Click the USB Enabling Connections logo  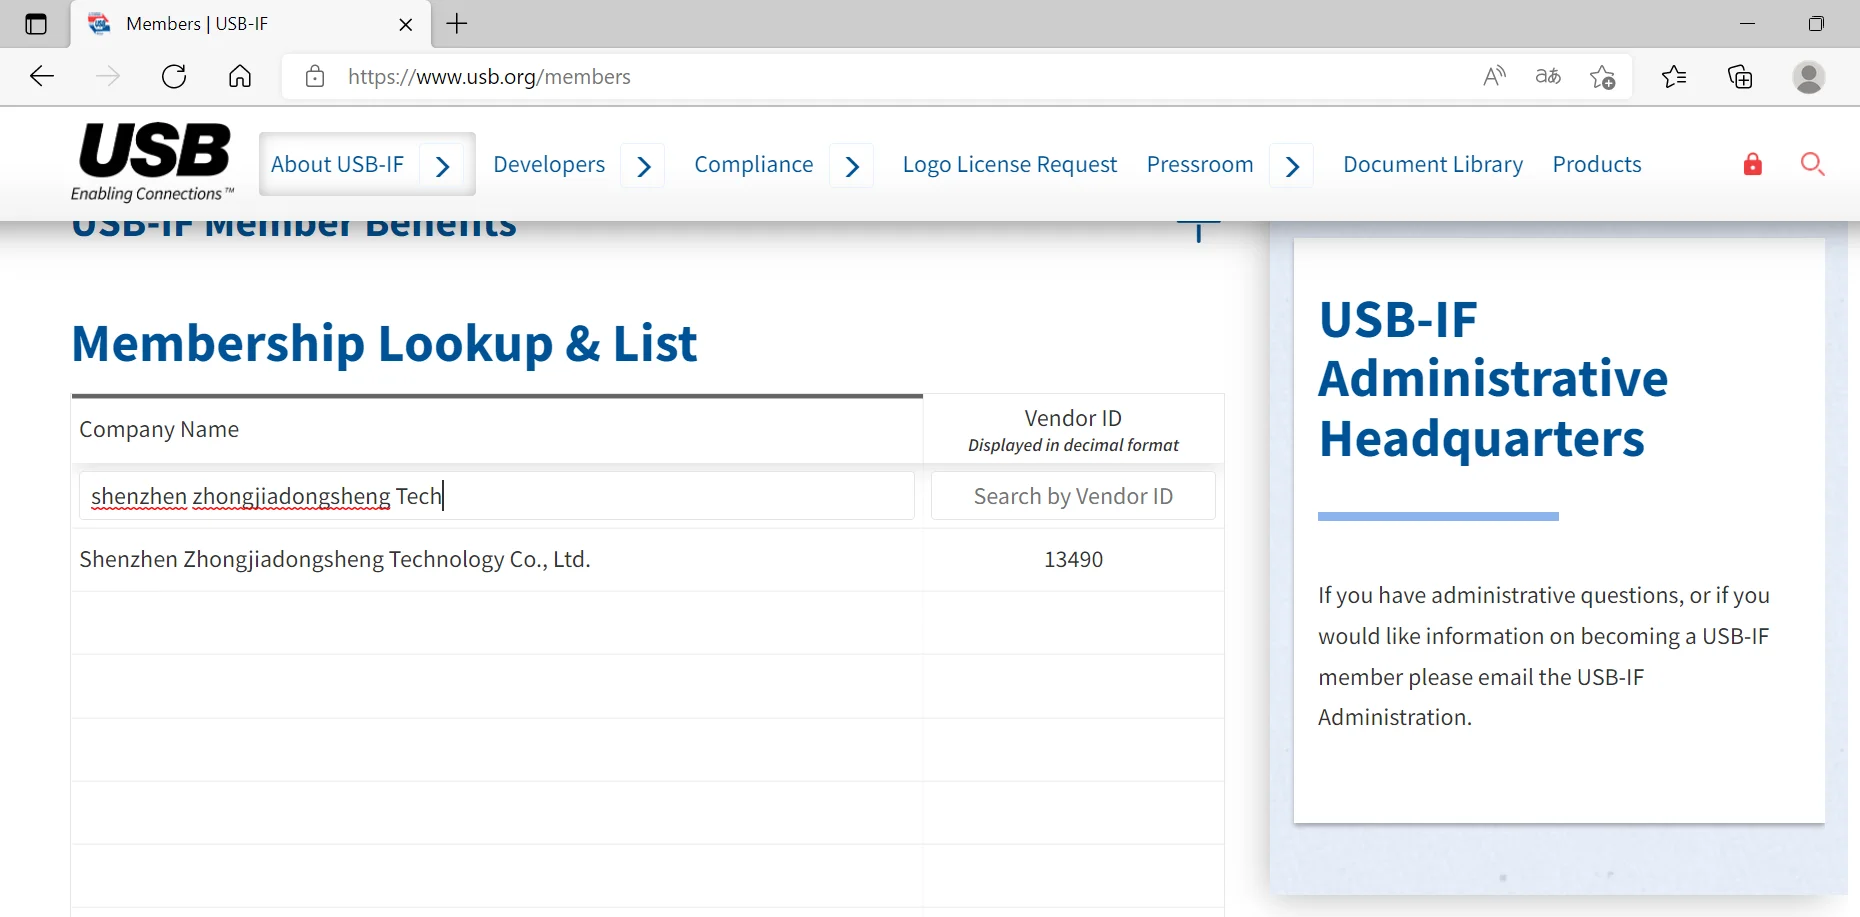click(x=154, y=162)
